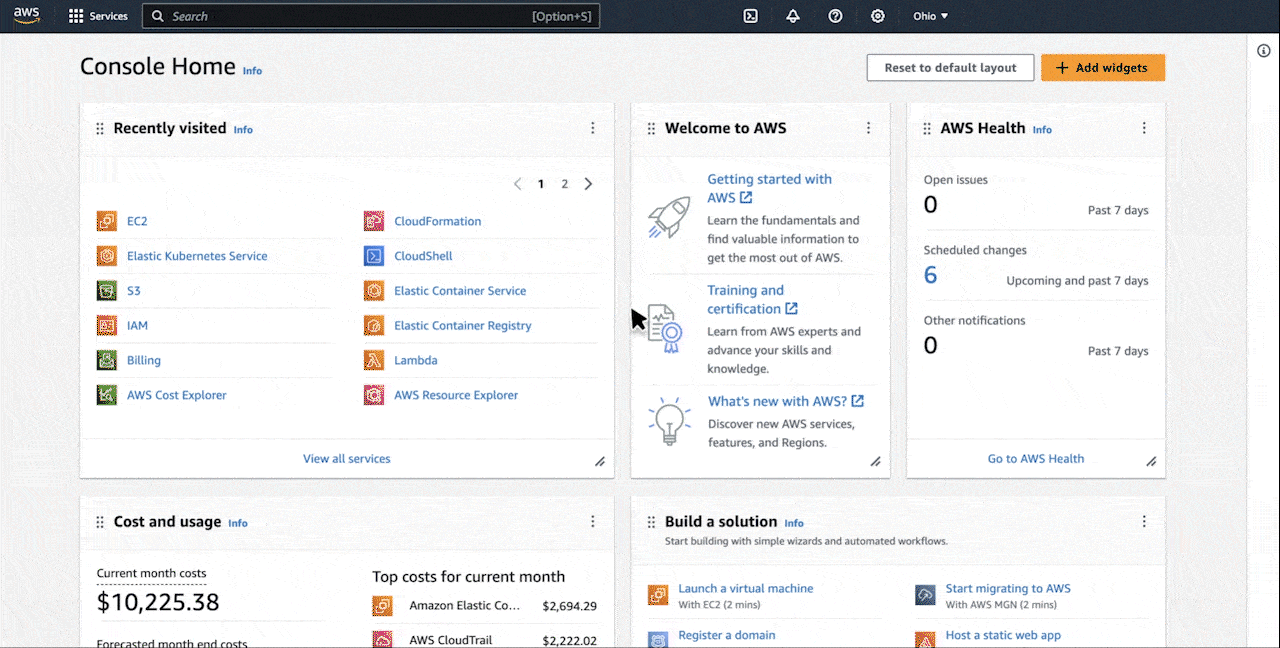Open the Services grid menu

click(98, 16)
